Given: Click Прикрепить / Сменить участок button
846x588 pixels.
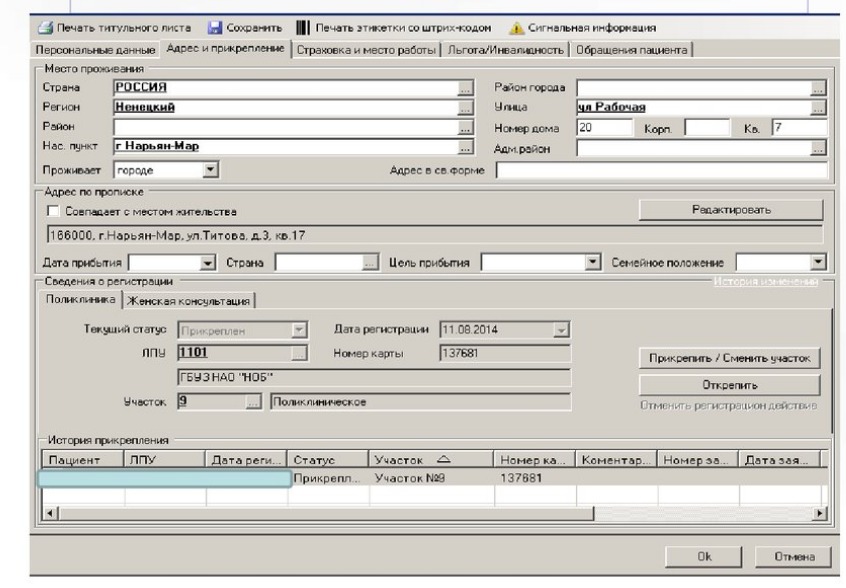Looking at the screenshot, I should pos(727,358).
